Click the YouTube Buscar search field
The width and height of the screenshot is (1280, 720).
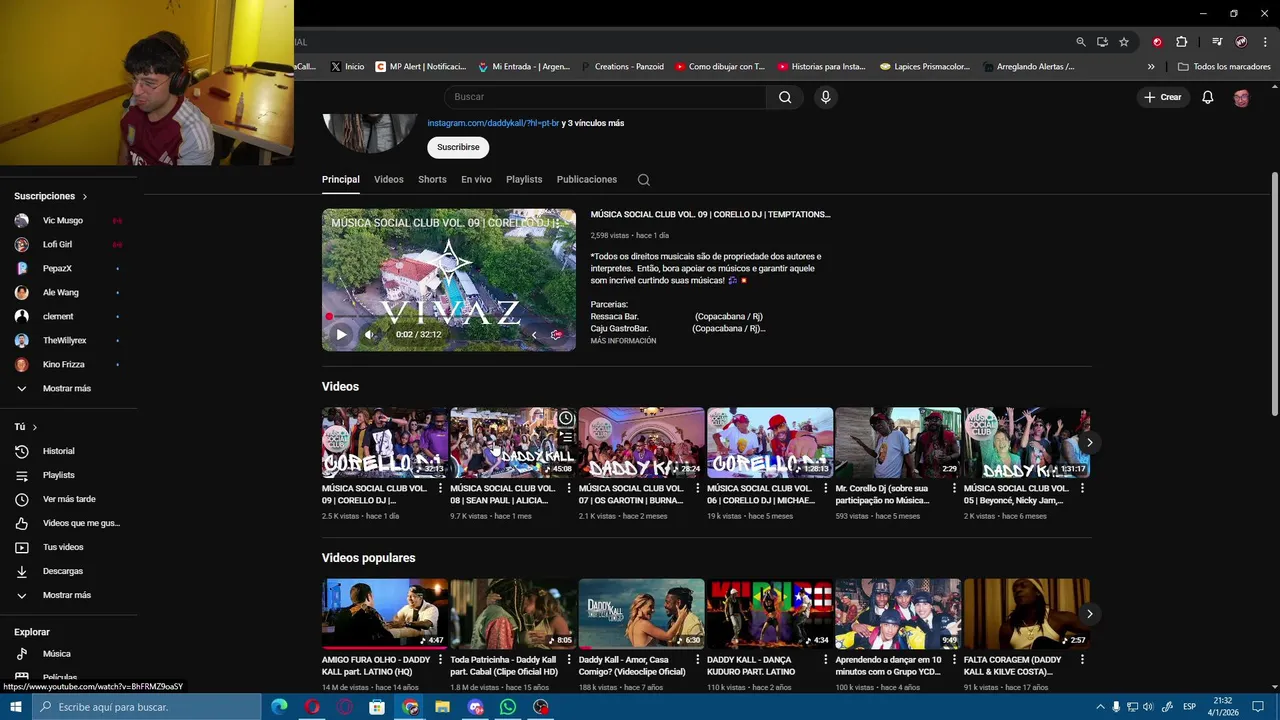[x=605, y=97]
